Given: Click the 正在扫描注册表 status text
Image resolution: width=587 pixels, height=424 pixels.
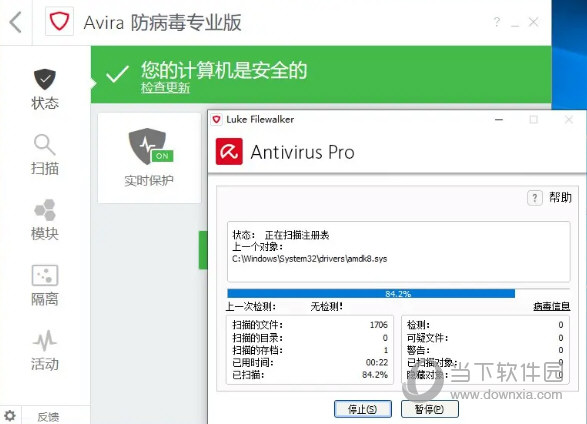Looking at the screenshot, I should point(297,235).
